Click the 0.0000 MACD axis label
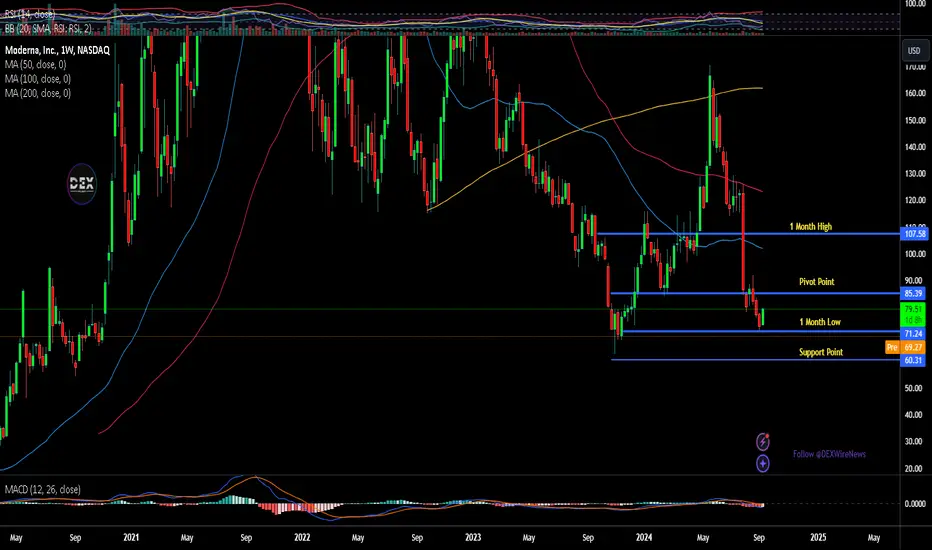 click(x=915, y=504)
